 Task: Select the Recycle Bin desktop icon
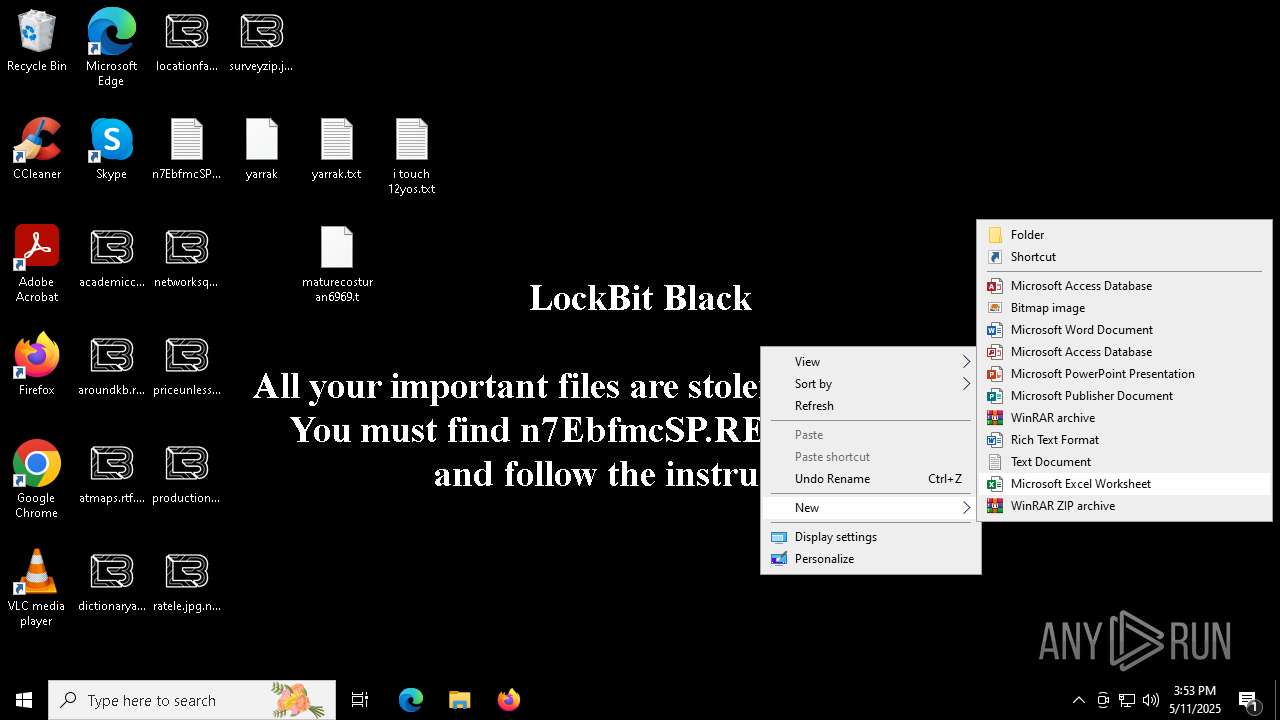pyautogui.click(x=37, y=42)
